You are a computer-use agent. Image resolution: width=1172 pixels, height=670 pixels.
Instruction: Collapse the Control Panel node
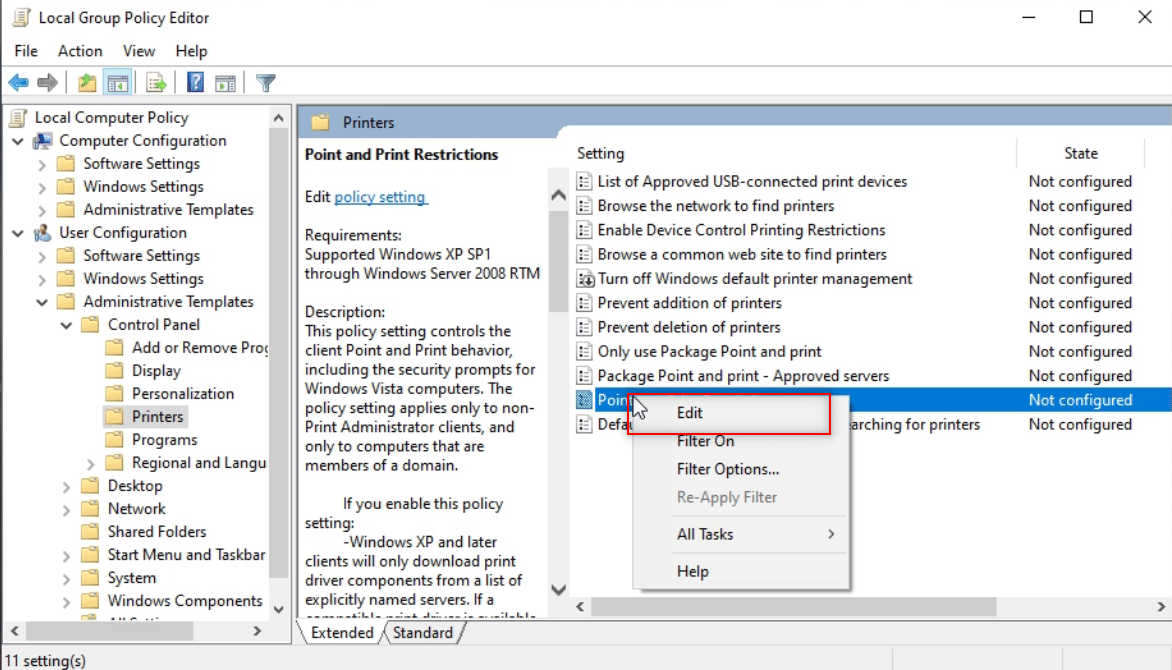coord(66,325)
